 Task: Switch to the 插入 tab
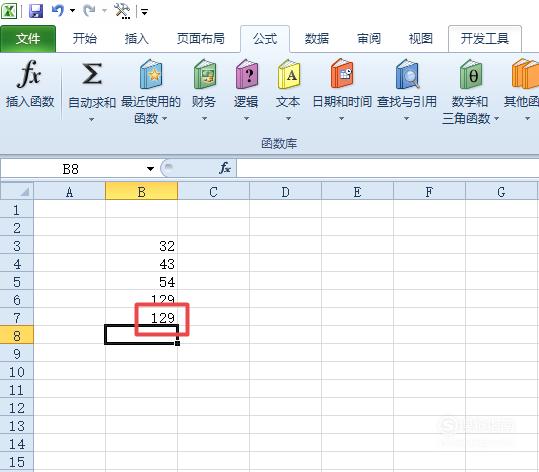(136, 39)
